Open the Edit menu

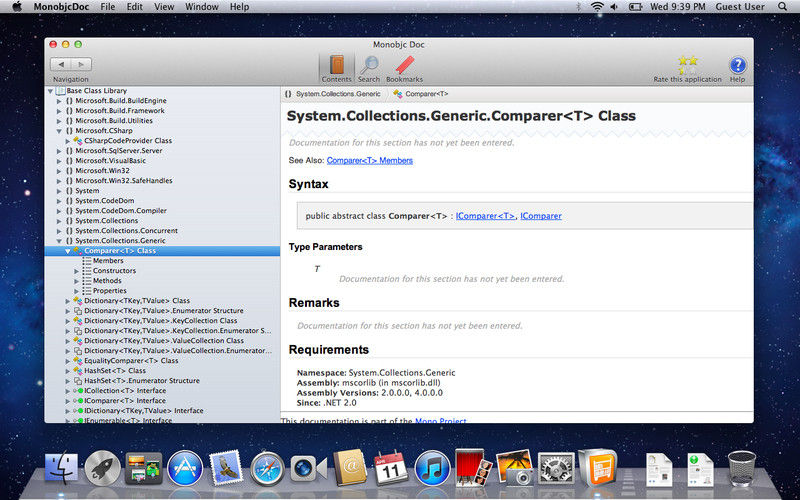(x=135, y=7)
